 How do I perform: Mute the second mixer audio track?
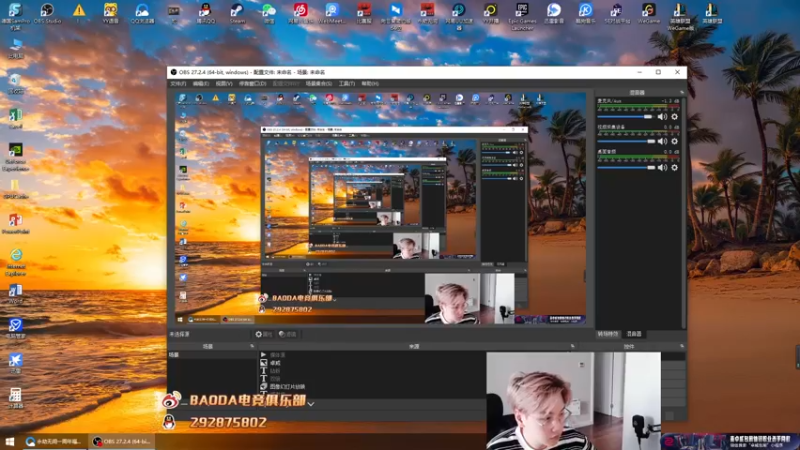[662, 141]
